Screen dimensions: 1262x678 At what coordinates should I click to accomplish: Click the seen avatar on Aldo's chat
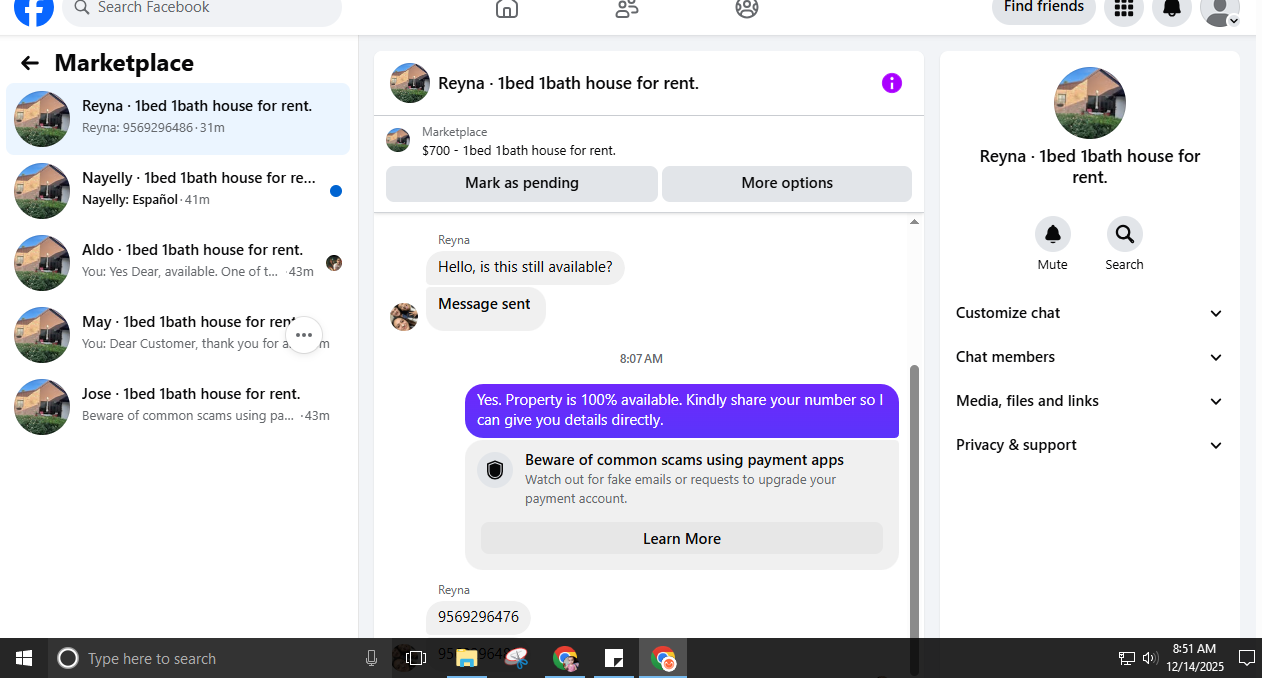pyautogui.click(x=334, y=263)
